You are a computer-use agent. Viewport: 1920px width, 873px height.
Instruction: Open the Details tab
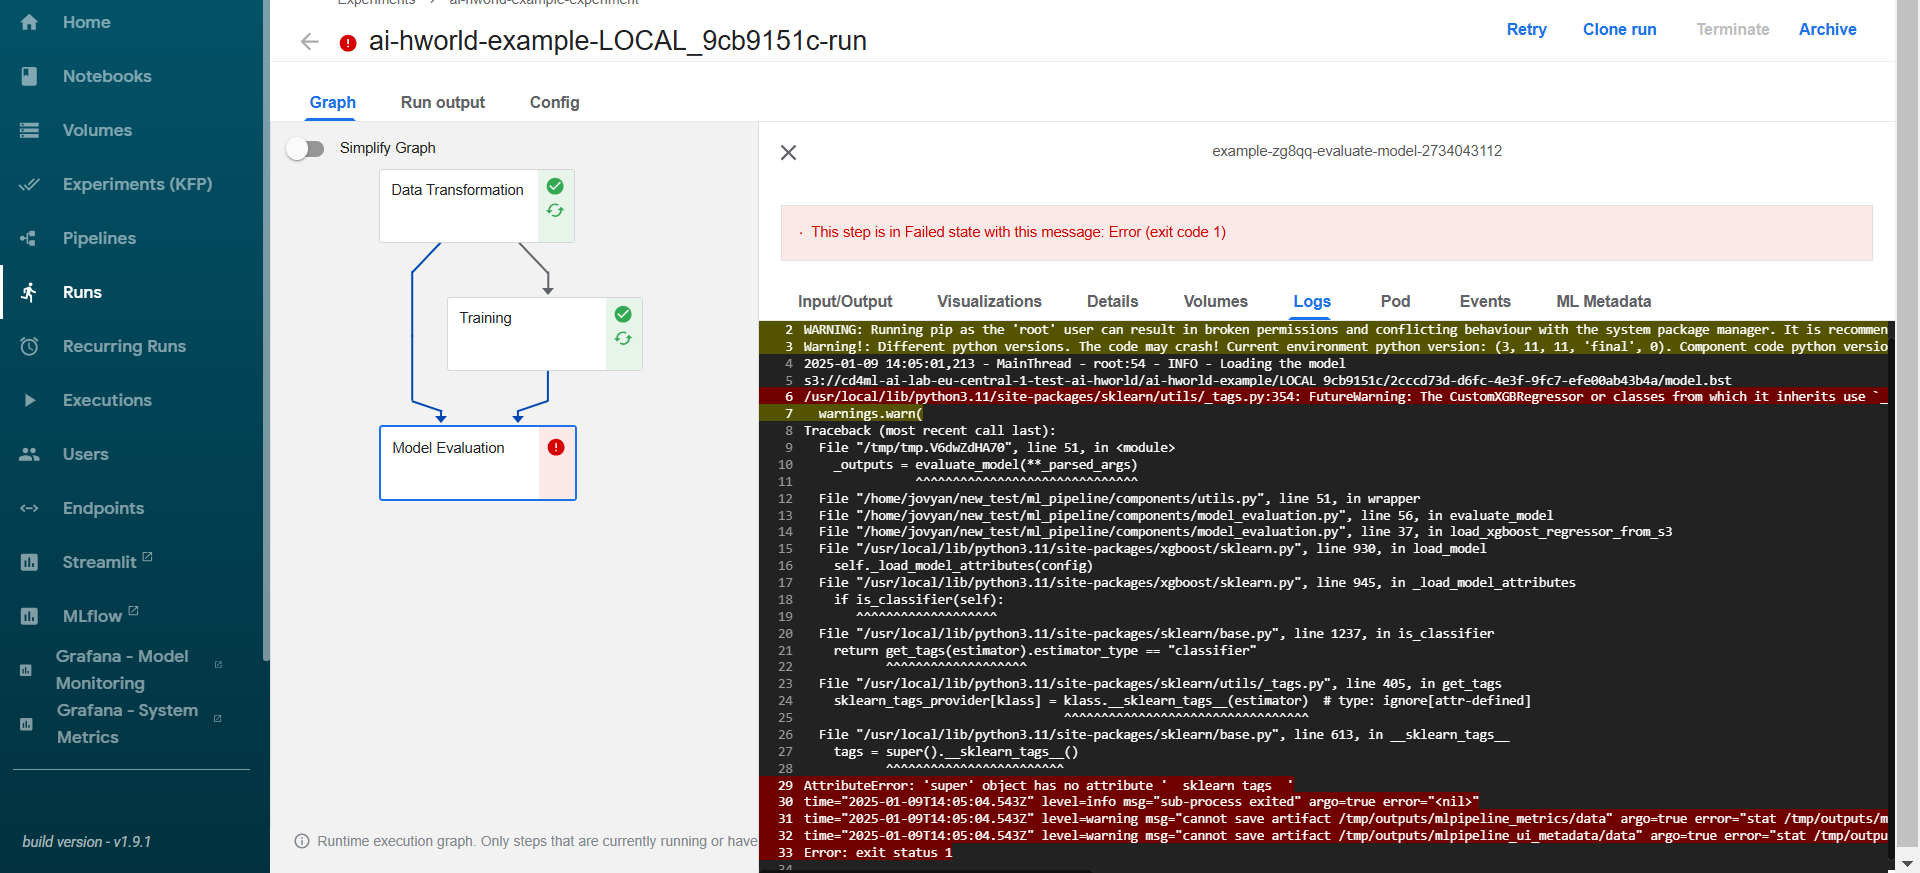pos(1113,301)
